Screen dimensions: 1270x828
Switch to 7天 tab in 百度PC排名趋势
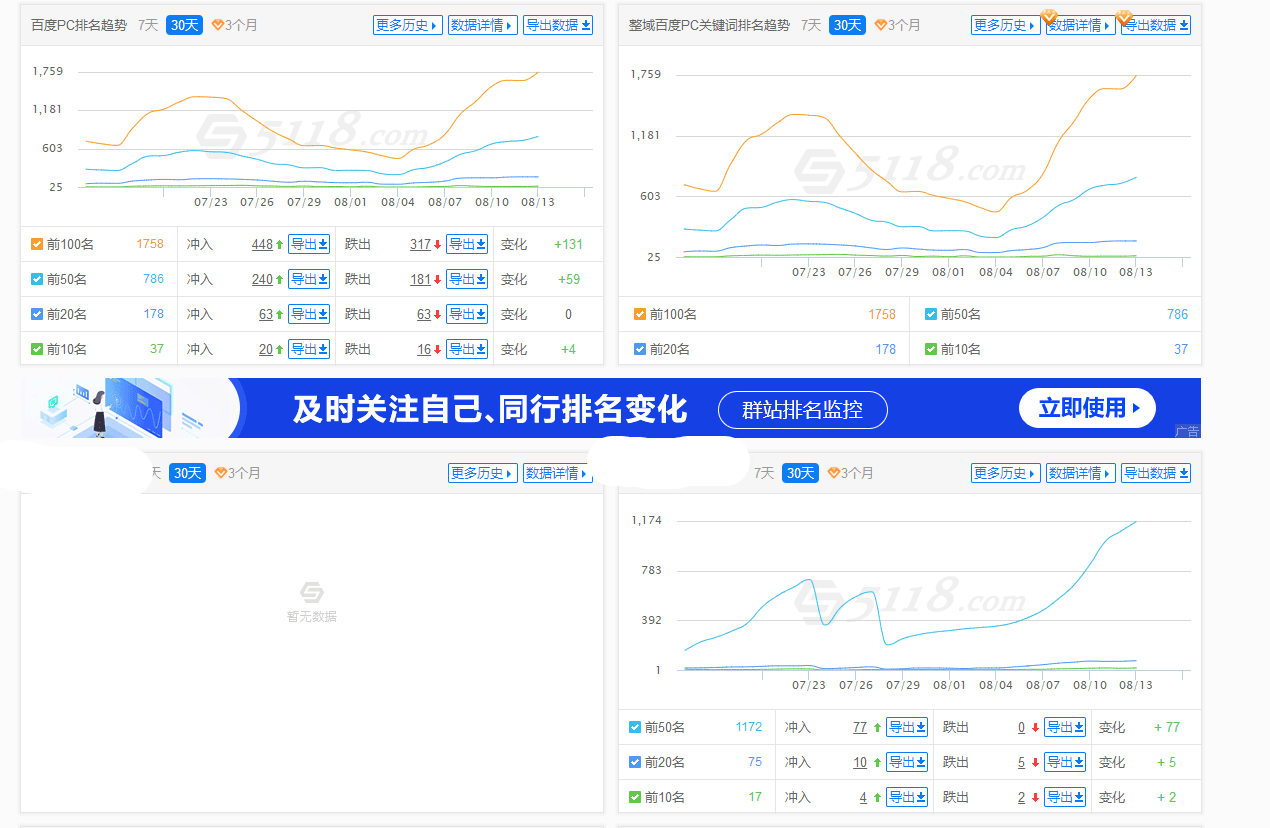click(x=148, y=25)
